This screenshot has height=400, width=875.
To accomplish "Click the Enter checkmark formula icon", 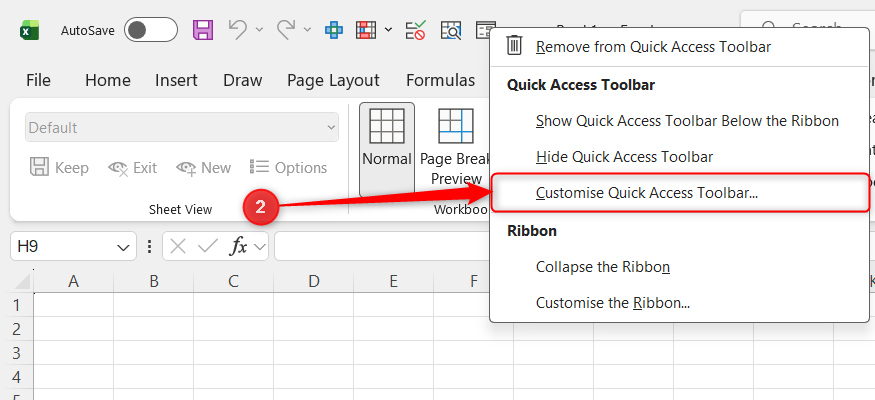I will (208, 246).
